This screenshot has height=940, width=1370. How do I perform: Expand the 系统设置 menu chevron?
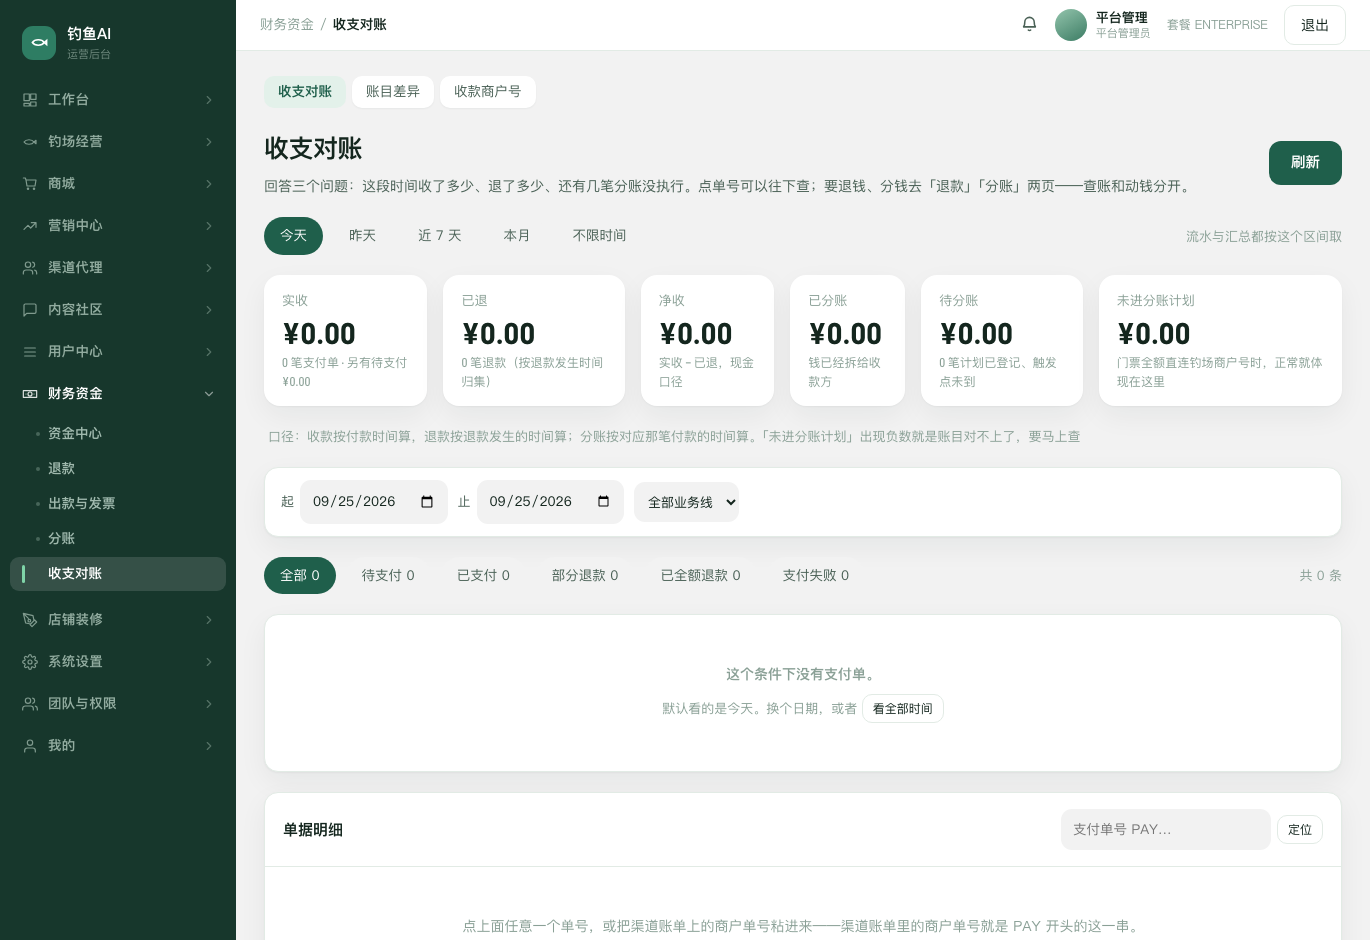(x=209, y=662)
